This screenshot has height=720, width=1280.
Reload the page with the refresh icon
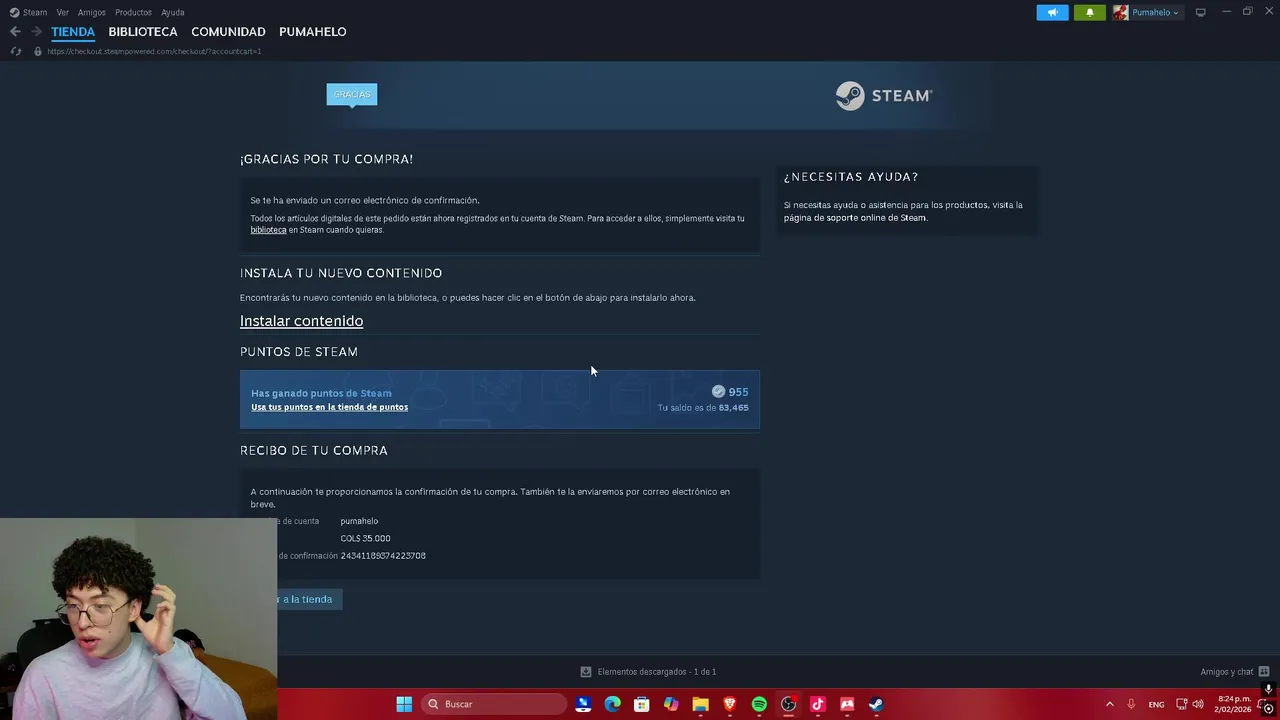coord(15,51)
